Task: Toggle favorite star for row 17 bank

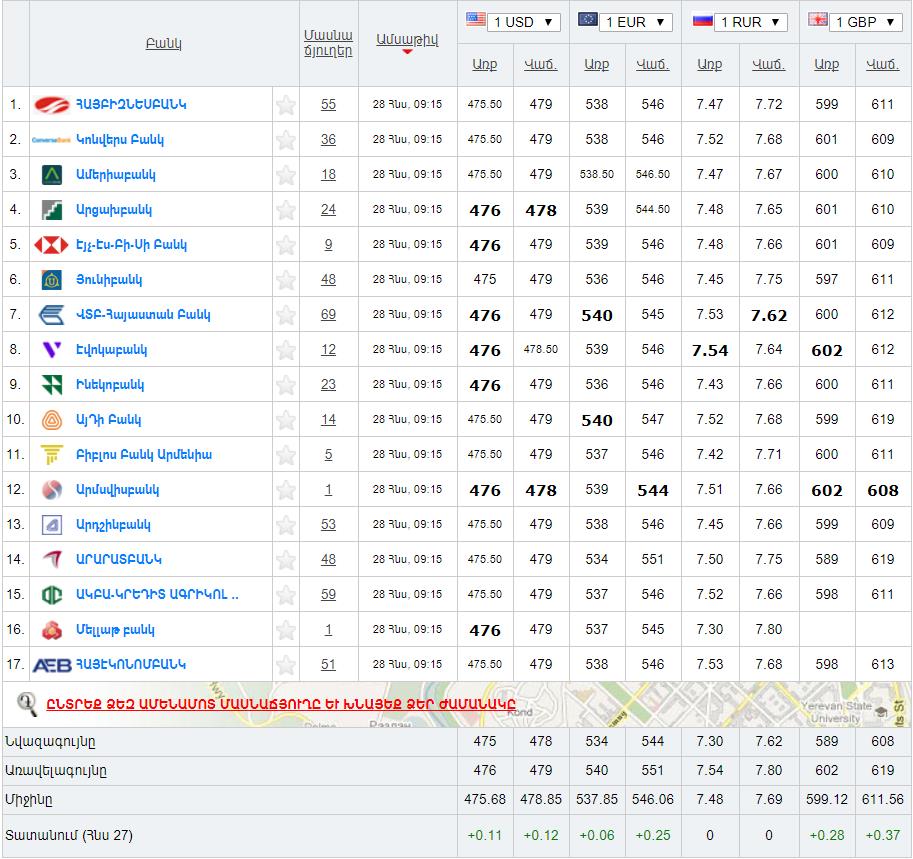Action: pyautogui.click(x=286, y=665)
